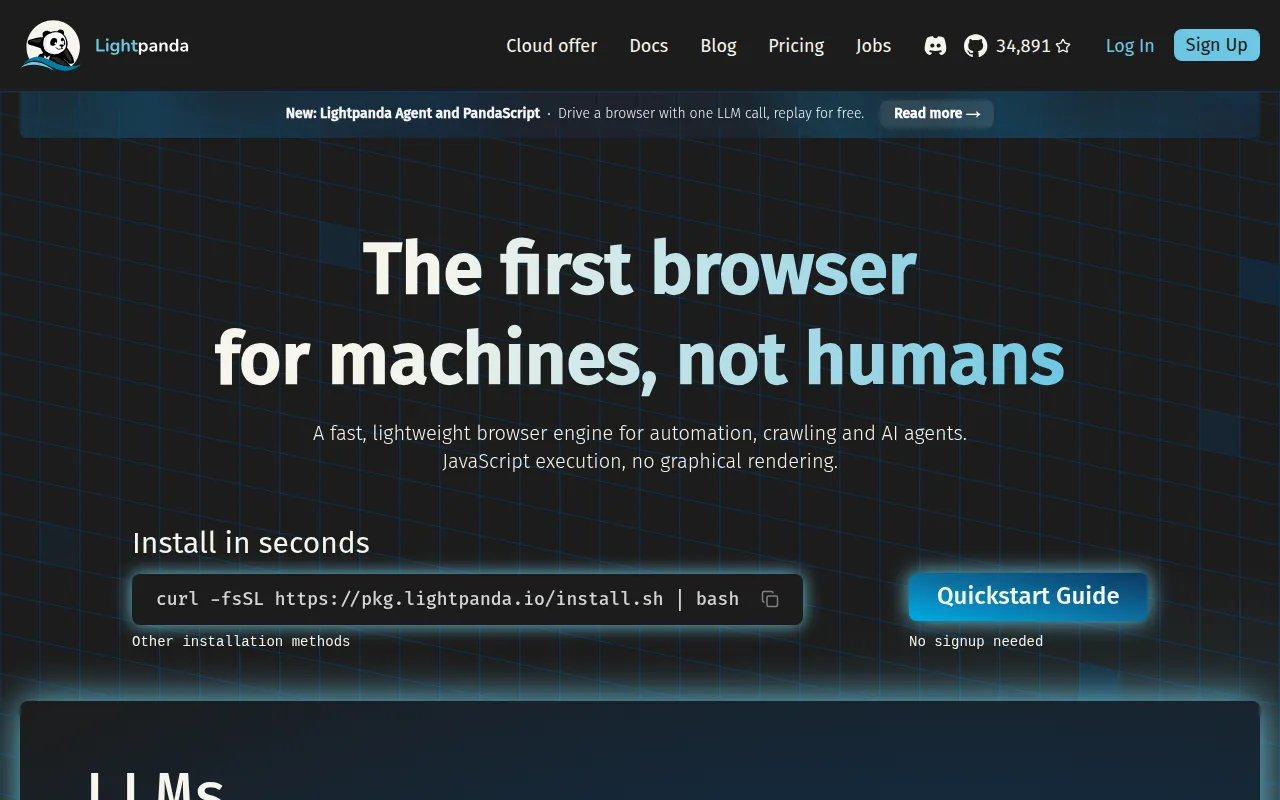Screen dimensions: 1280x800
Task: Open the Quickstart Guide
Action: tap(1028, 596)
